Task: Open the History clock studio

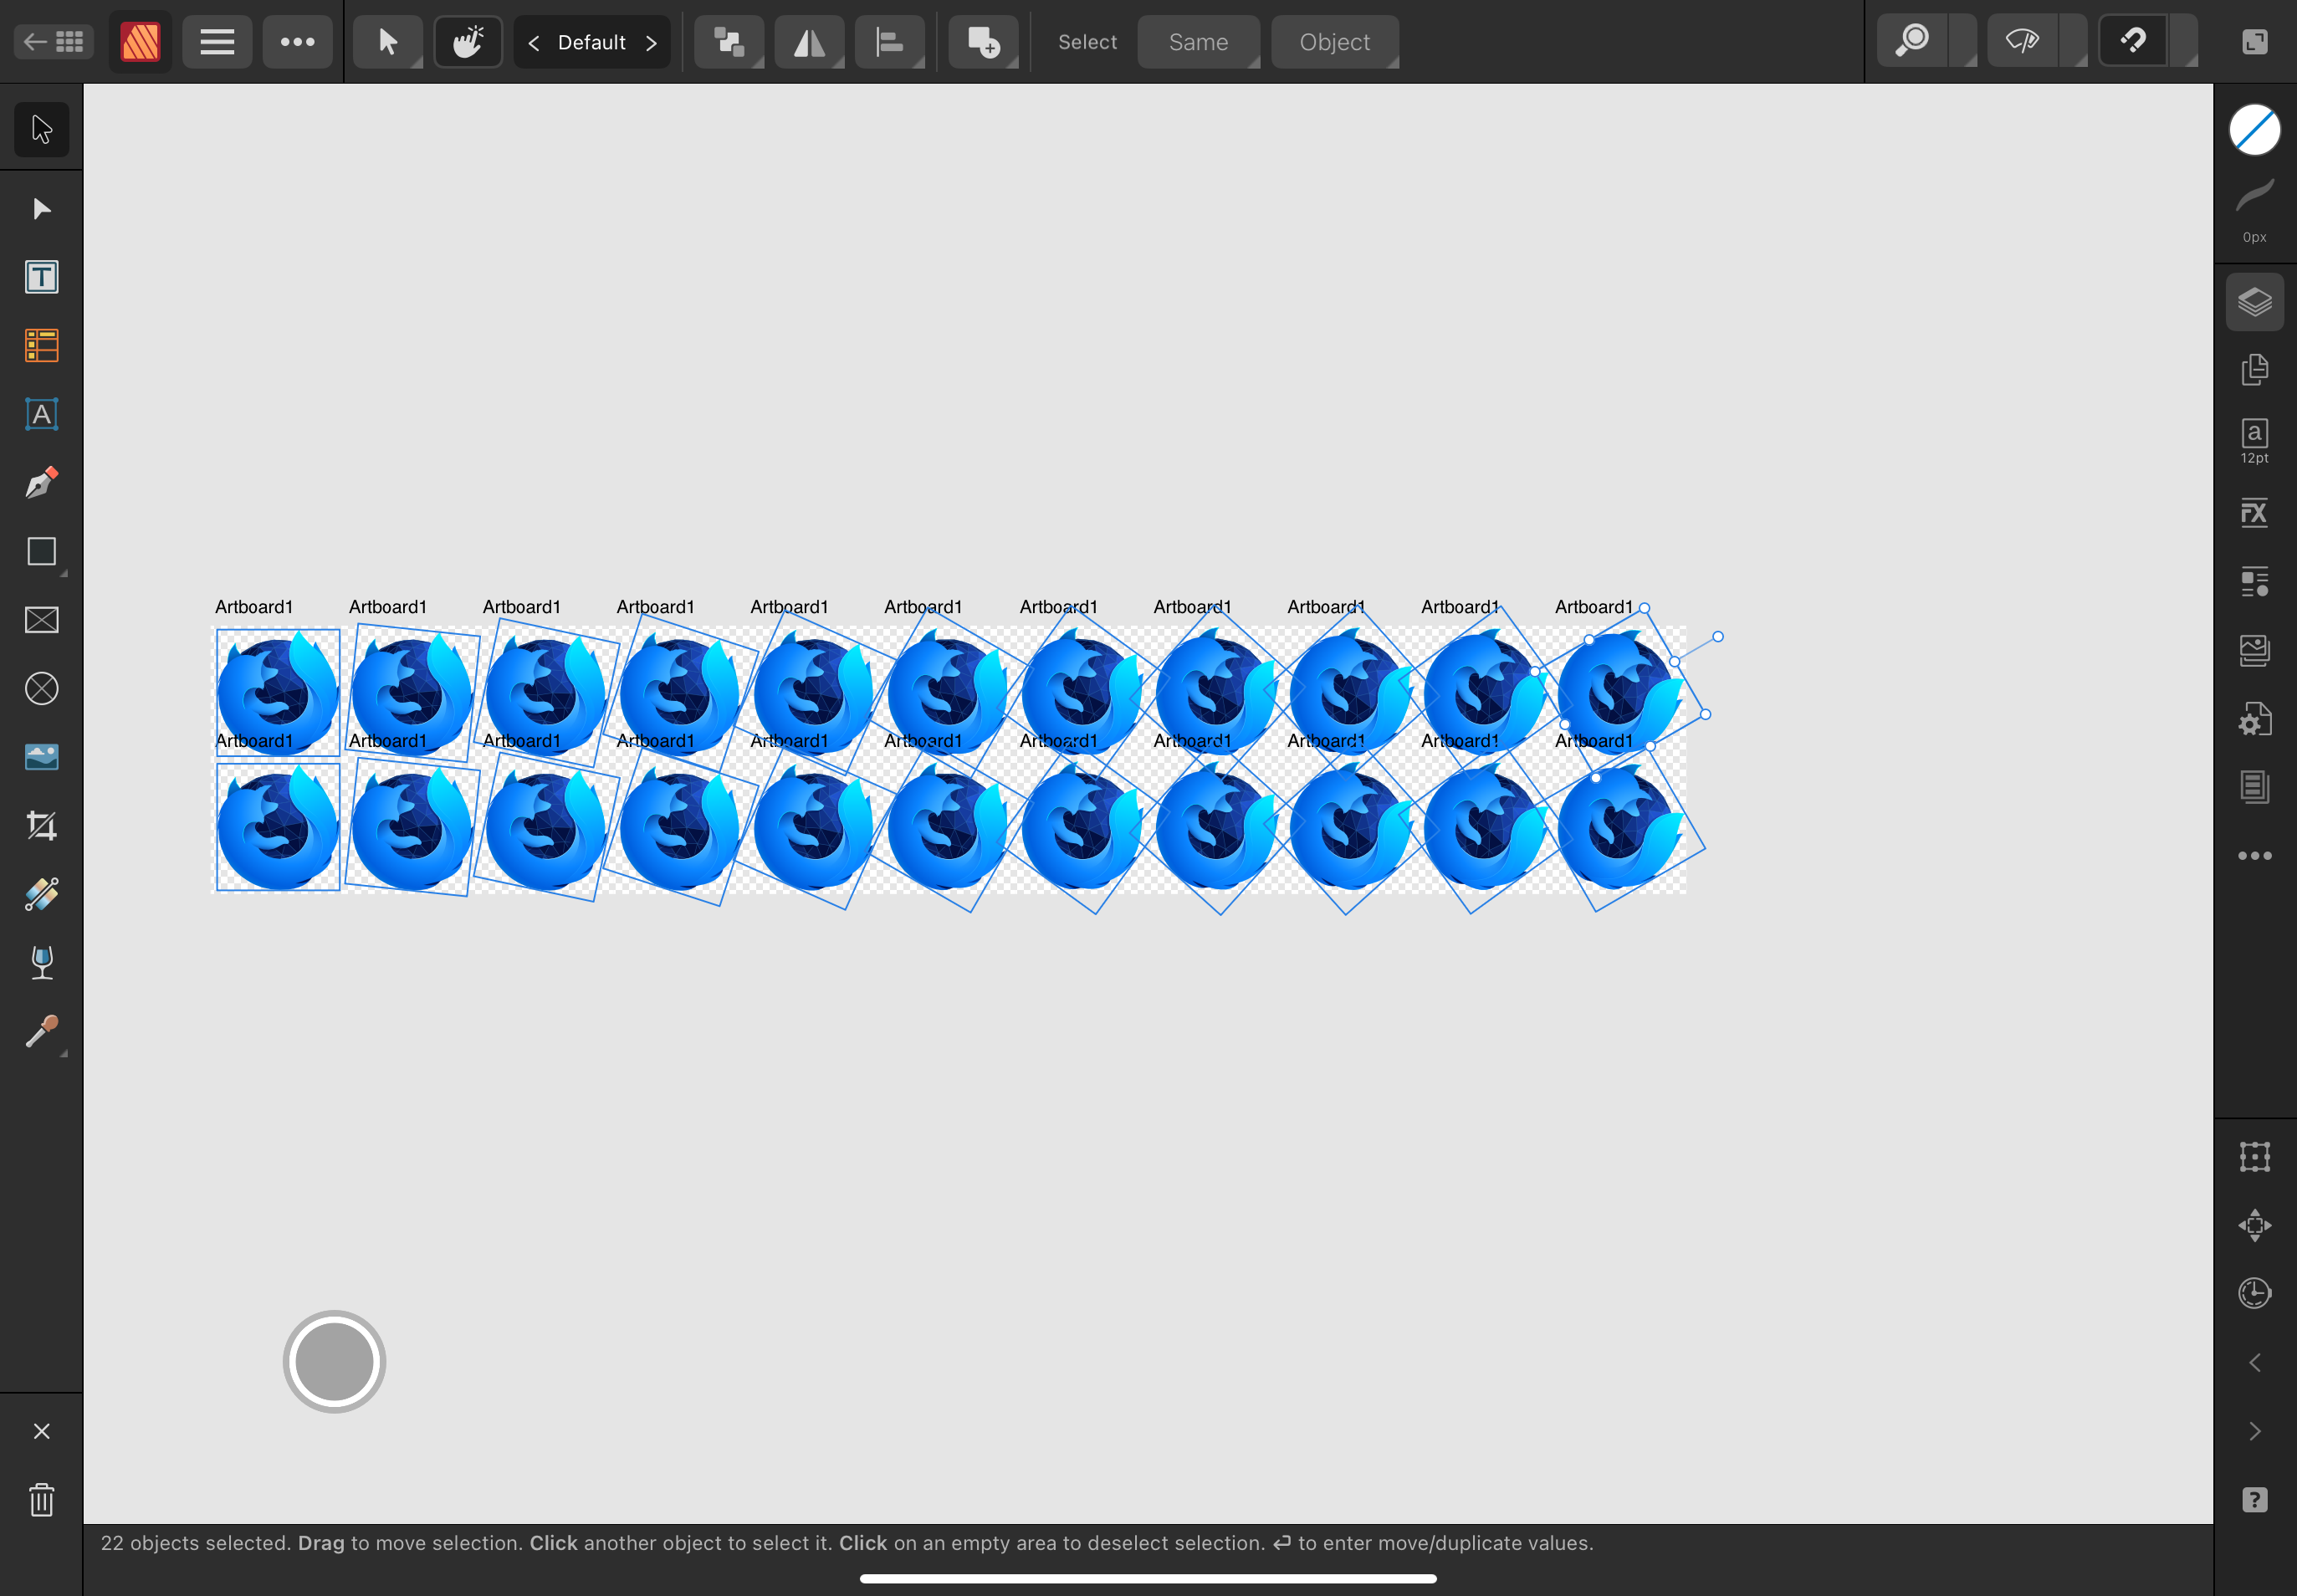Action: coord(2255,1294)
